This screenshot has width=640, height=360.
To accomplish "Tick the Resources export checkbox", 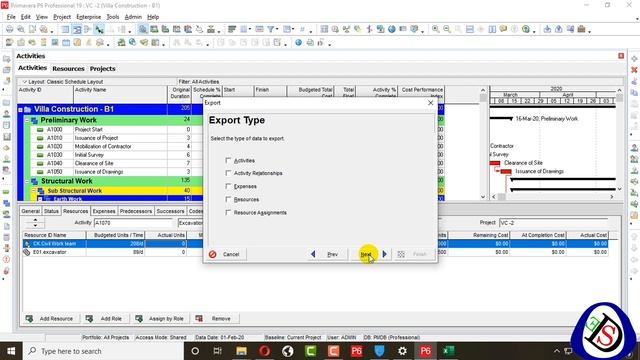I will click(x=228, y=199).
